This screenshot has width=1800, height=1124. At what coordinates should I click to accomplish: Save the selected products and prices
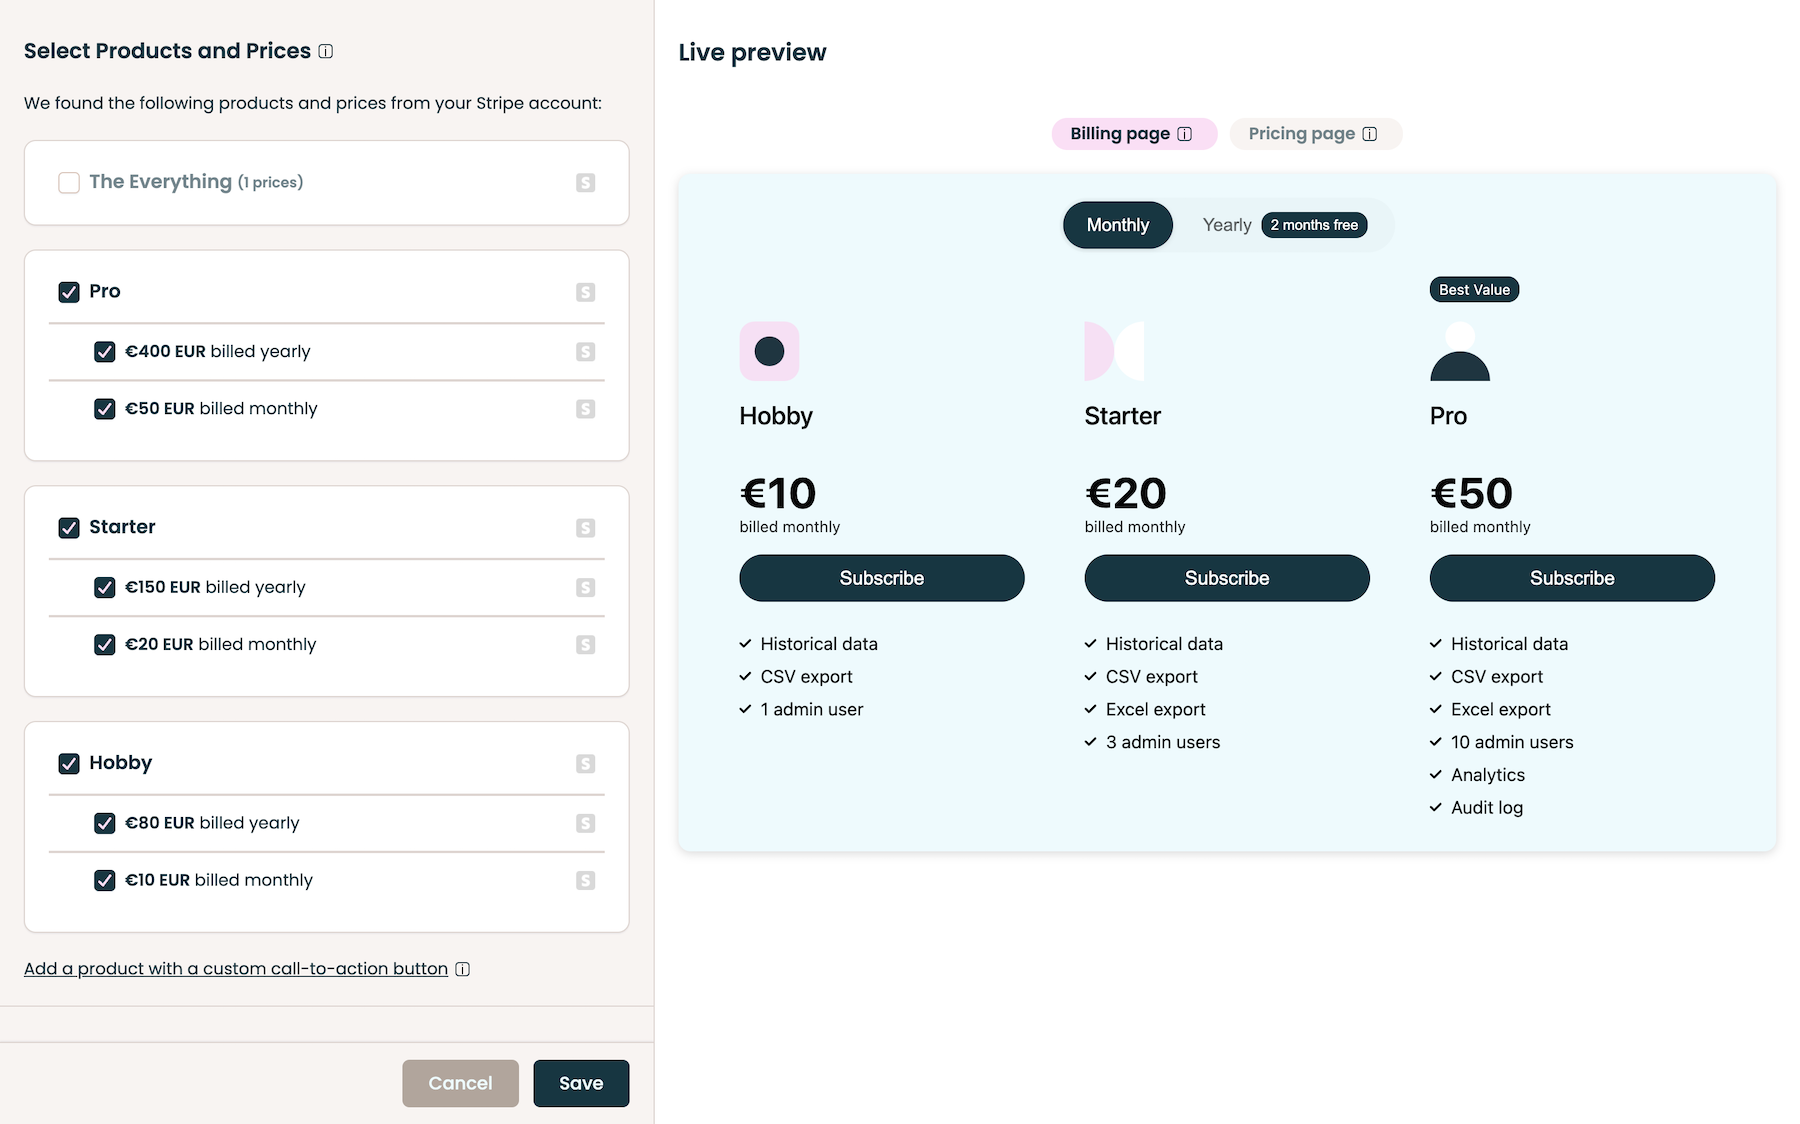(581, 1083)
